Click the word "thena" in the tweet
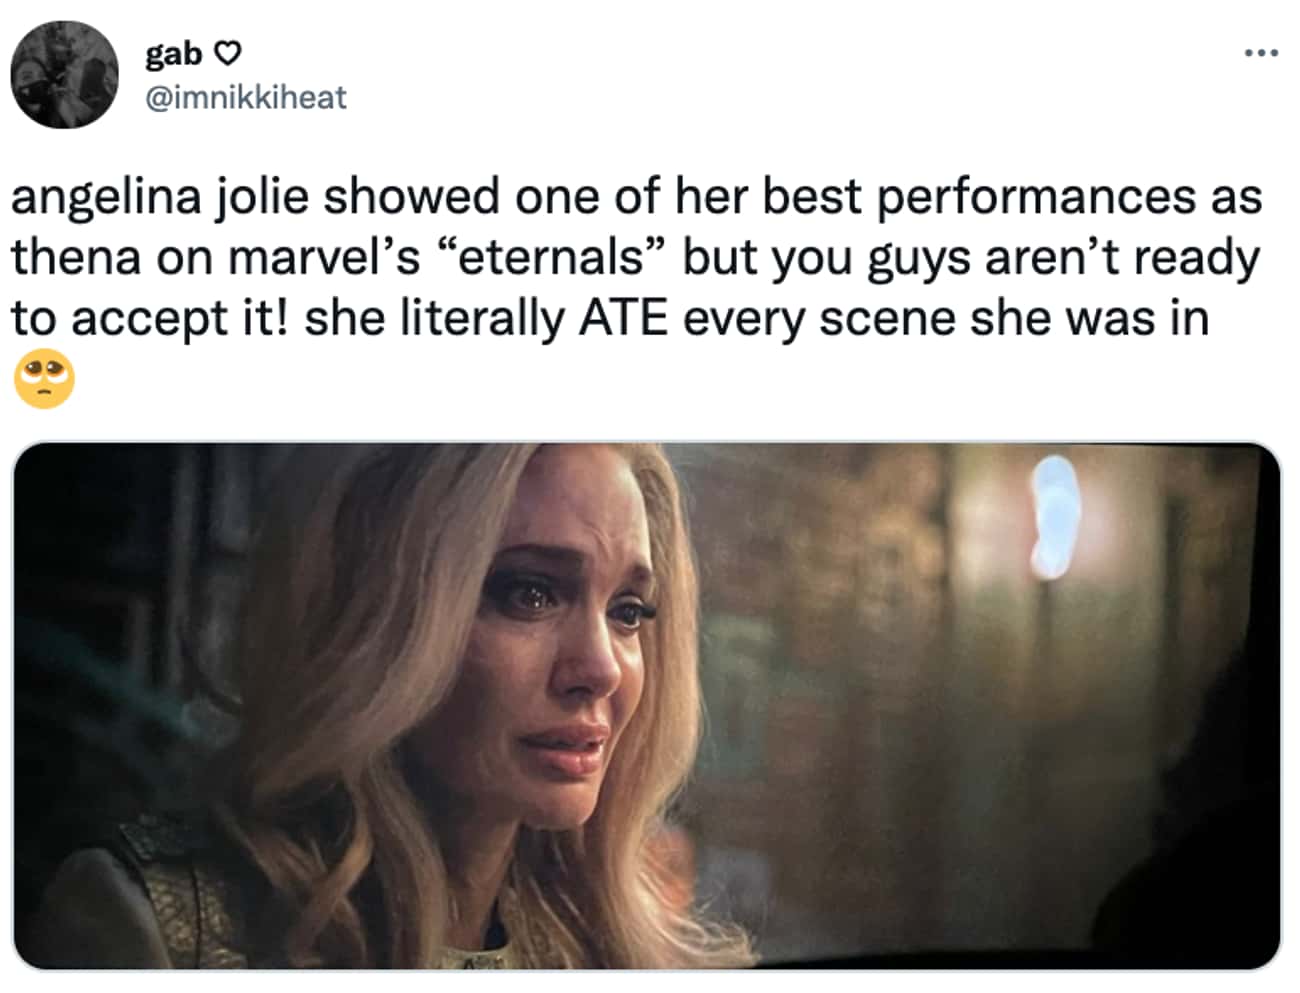 [77, 258]
